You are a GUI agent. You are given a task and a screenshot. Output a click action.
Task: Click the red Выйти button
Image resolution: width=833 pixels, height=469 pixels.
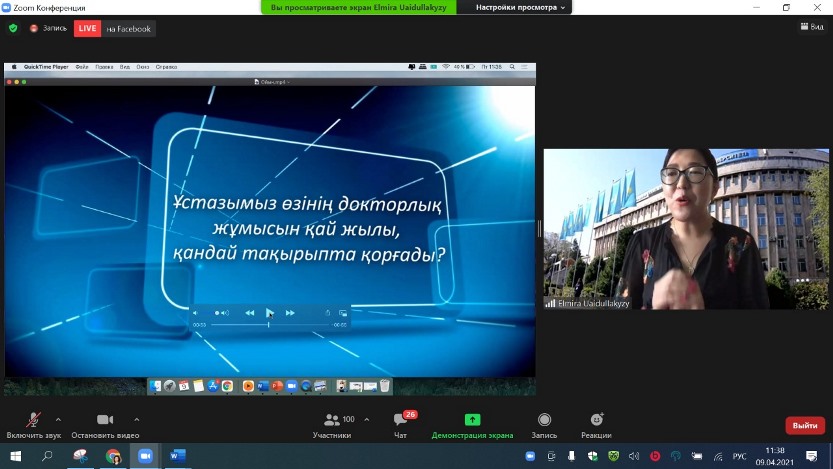click(x=804, y=425)
